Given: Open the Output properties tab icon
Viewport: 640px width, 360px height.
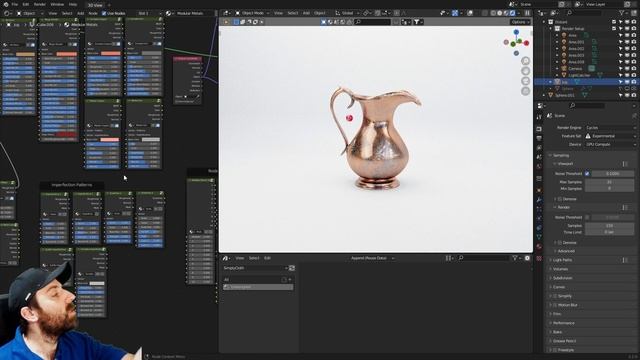Looking at the screenshot, I should [x=539, y=138].
